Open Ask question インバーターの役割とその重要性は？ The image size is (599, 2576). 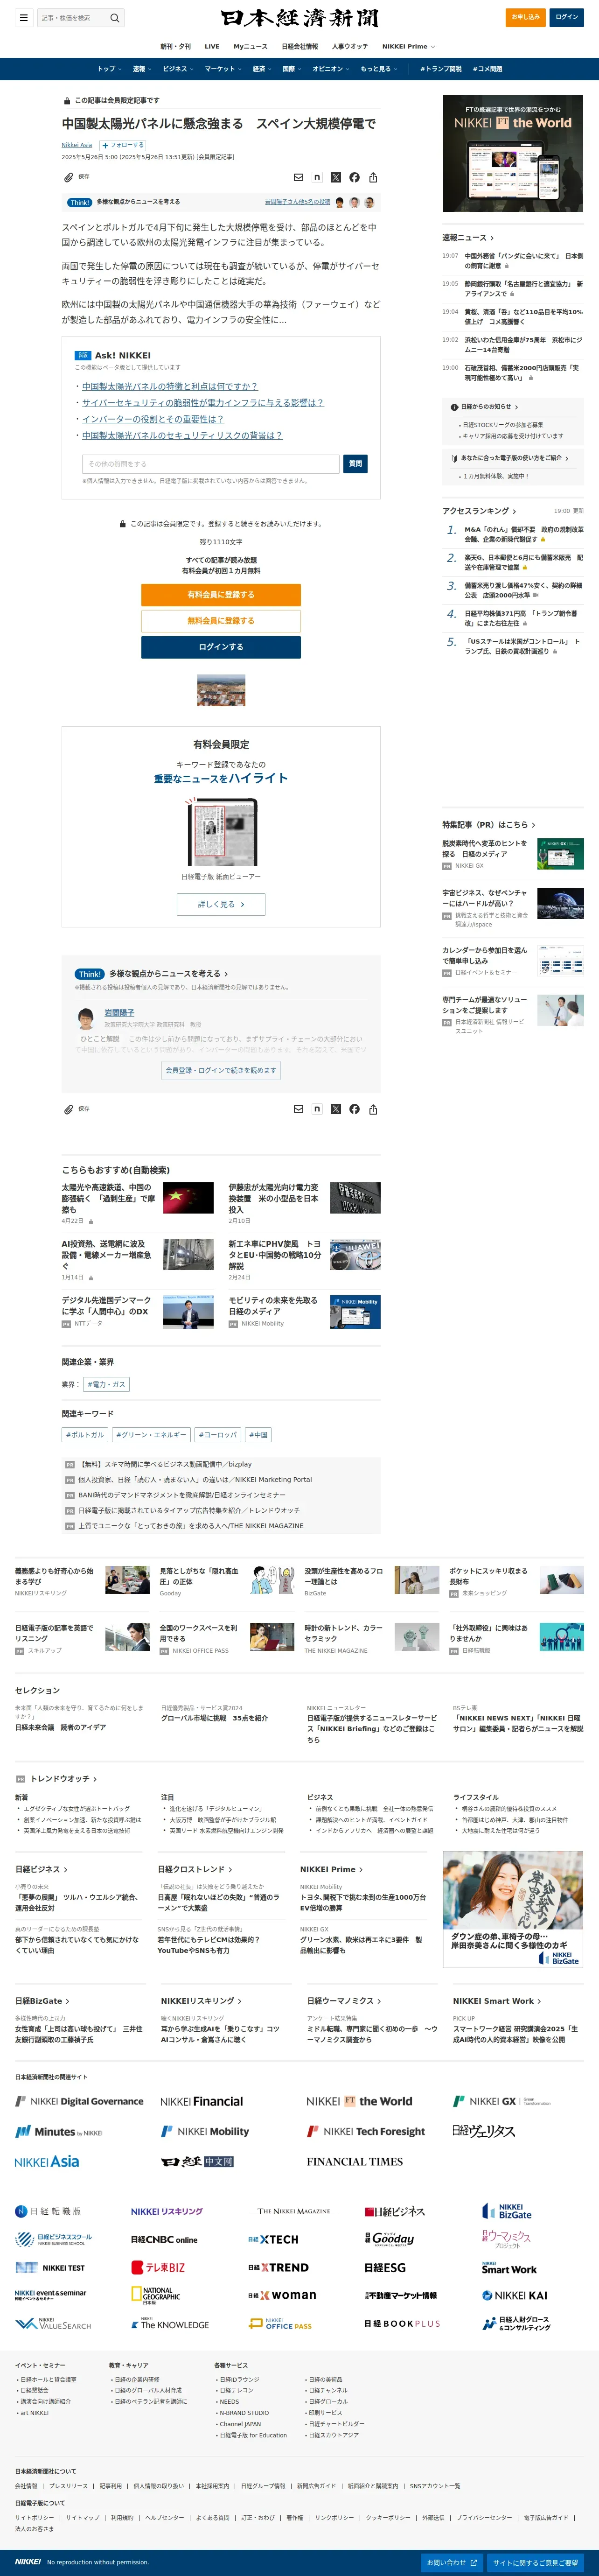153,419
